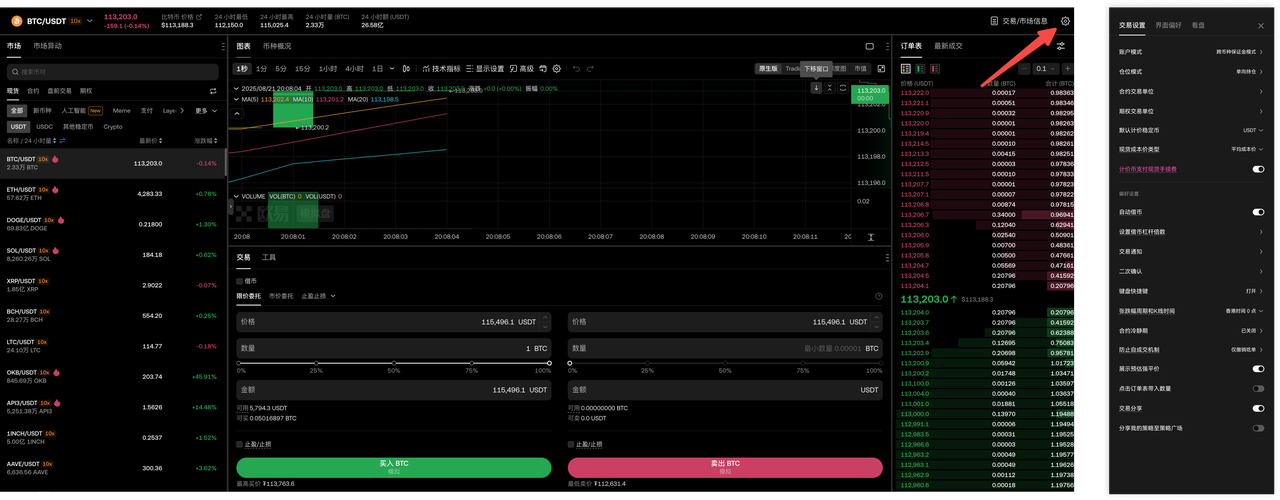
Task: Switch to the 市场异动 tab
Action: coord(47,46)
